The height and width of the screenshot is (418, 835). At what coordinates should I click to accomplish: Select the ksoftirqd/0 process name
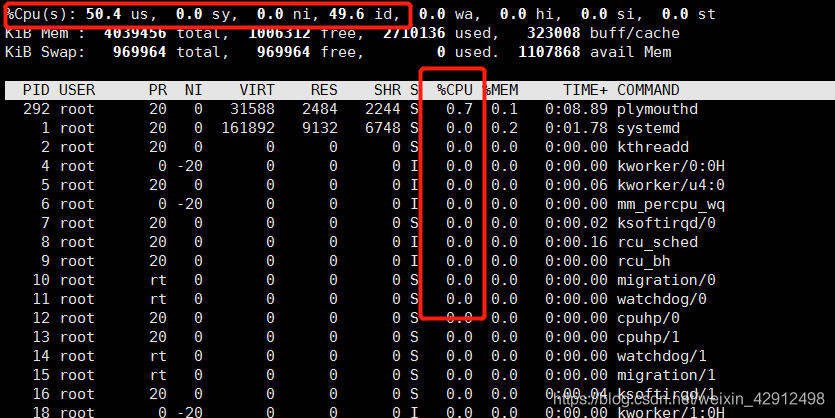coord(666,223)
